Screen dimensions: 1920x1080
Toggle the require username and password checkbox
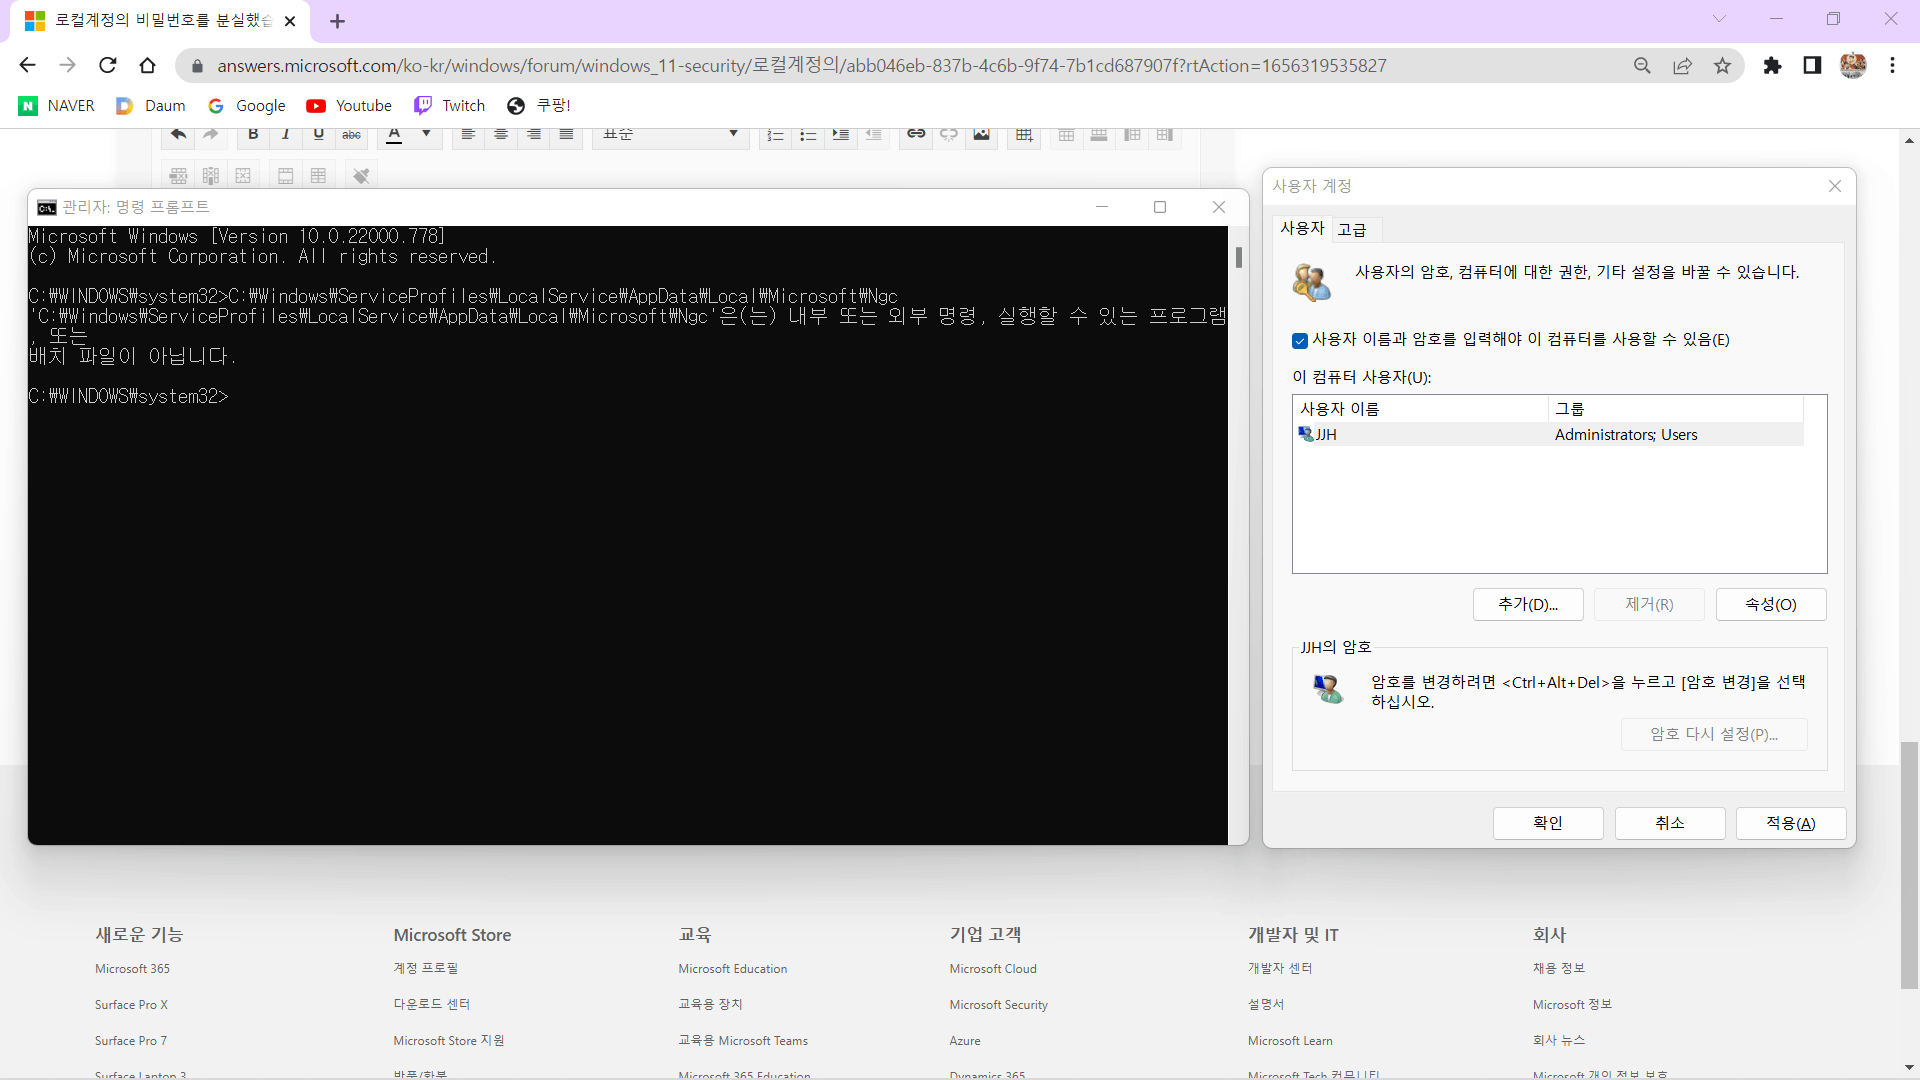click(x=1299, y=341)
